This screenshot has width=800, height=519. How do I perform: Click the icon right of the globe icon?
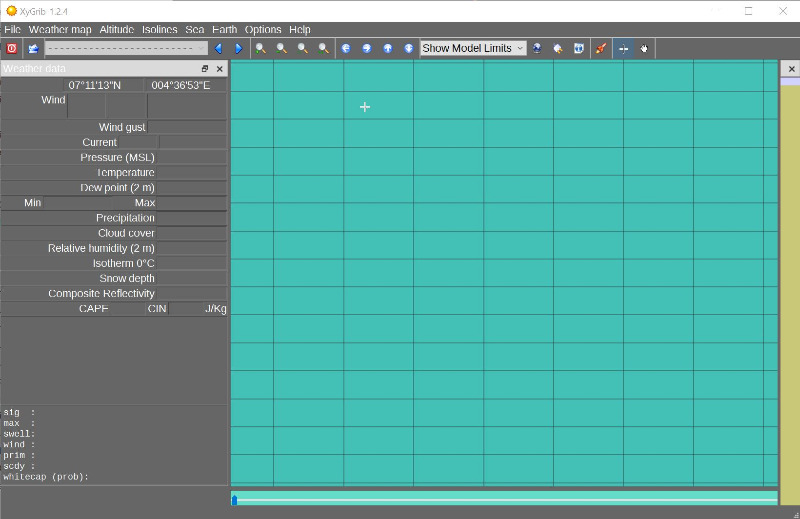(x=558, y=48)
